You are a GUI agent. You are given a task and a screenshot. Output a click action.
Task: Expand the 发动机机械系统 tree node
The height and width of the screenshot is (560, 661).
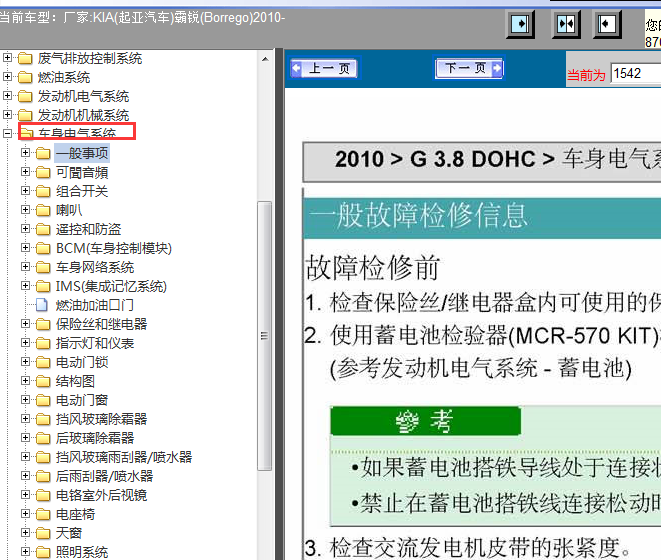pos(7,115)
